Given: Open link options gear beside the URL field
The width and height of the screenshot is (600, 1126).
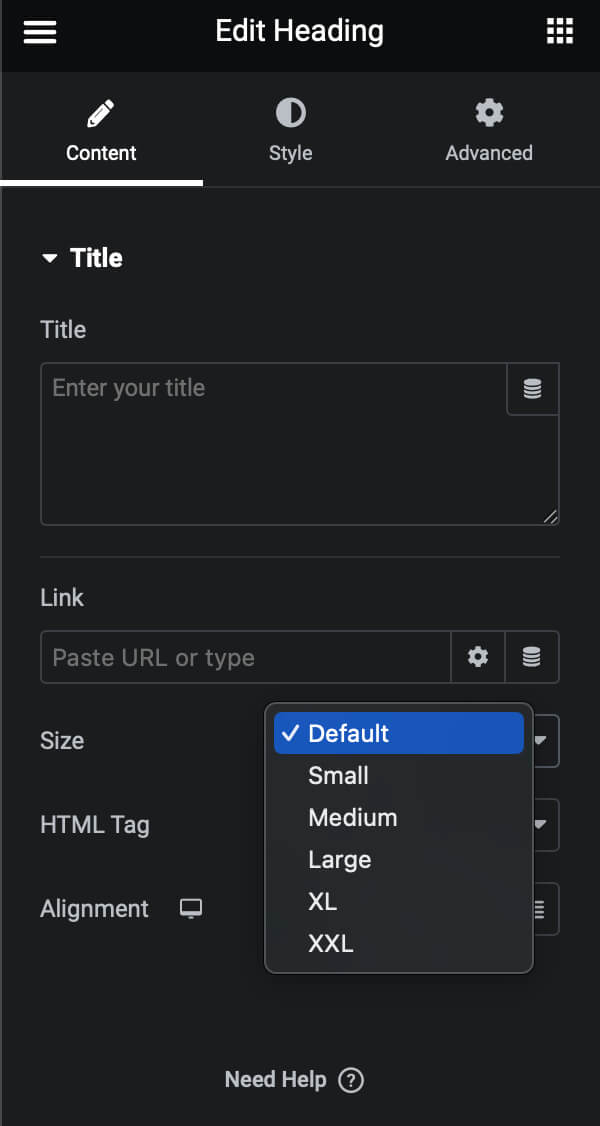Looking at the screenshot, I should point(478,657).
